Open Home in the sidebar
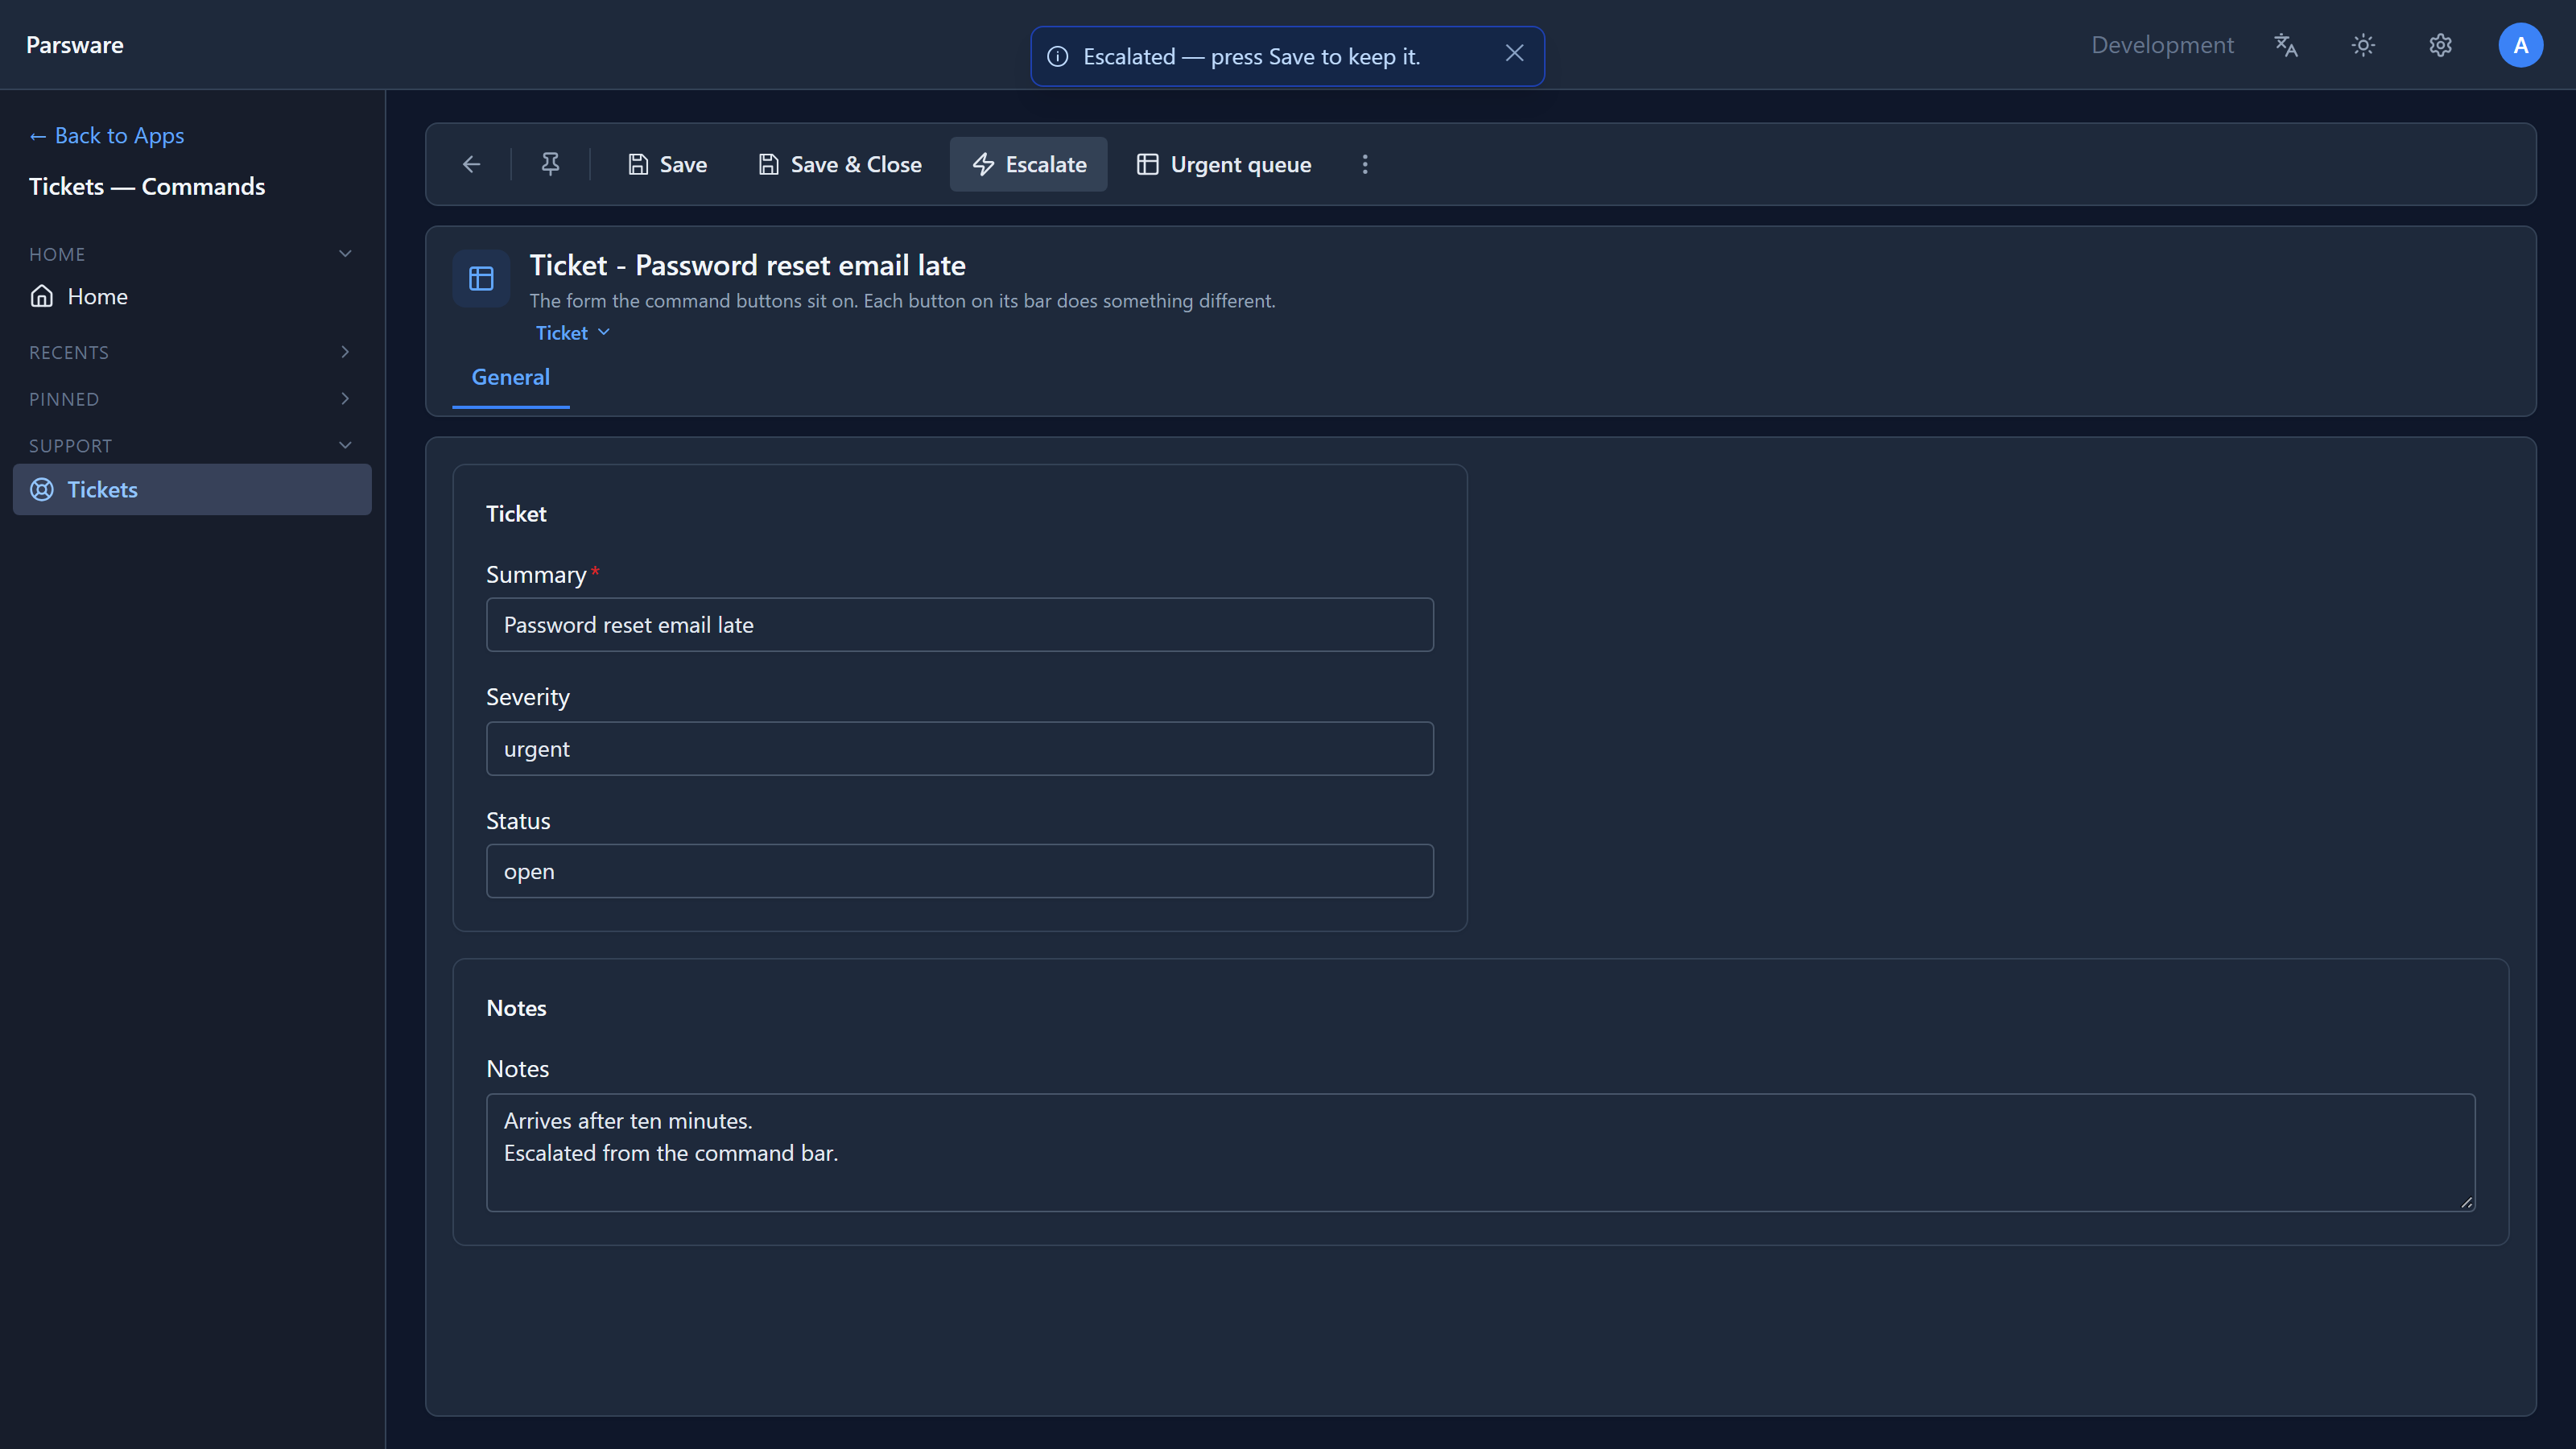This screenshot has width=2576, height=1449. tap(192, 296)
